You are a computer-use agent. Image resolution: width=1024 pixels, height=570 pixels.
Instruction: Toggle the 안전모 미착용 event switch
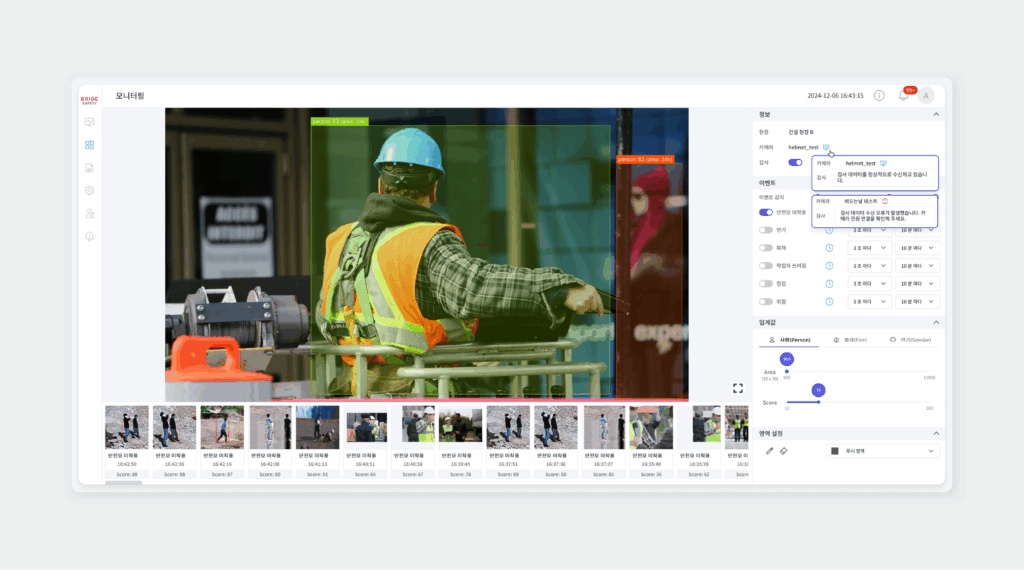coord(765,212)
